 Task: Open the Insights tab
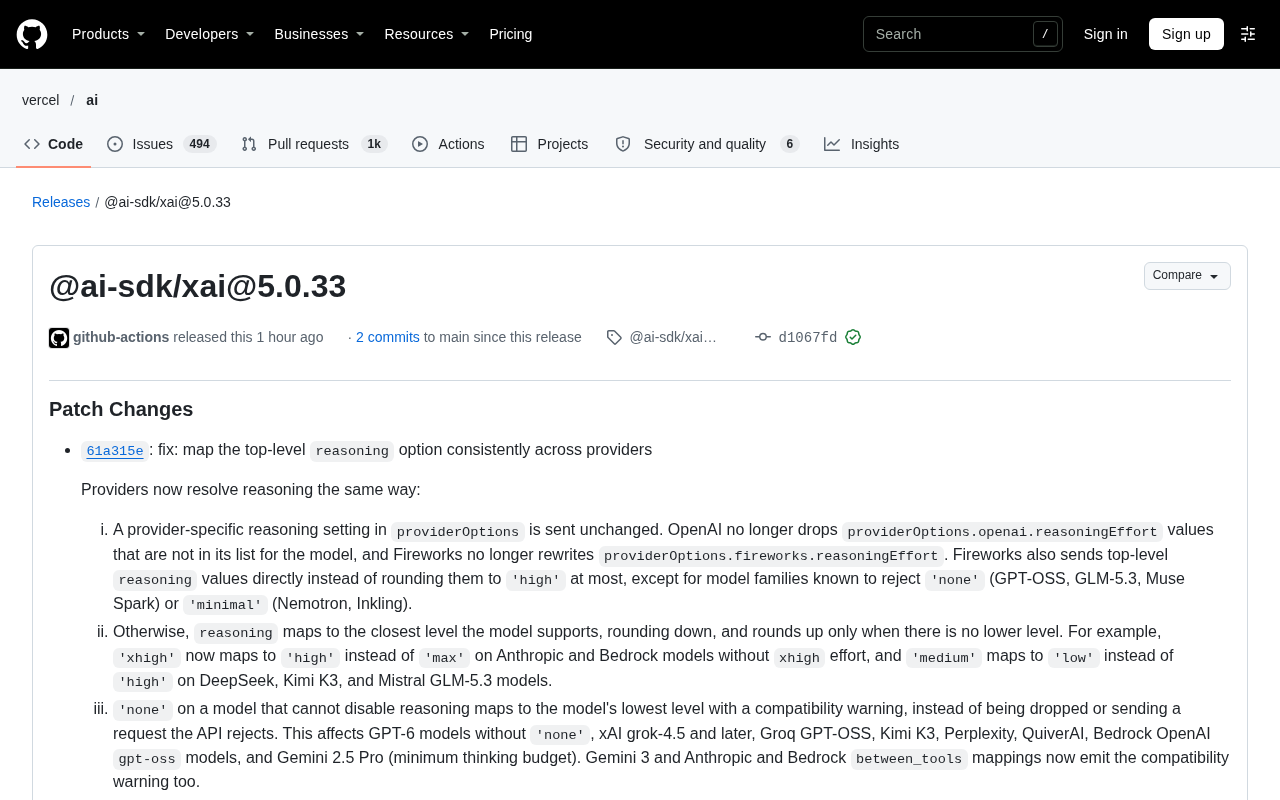(x=862, y=144)
